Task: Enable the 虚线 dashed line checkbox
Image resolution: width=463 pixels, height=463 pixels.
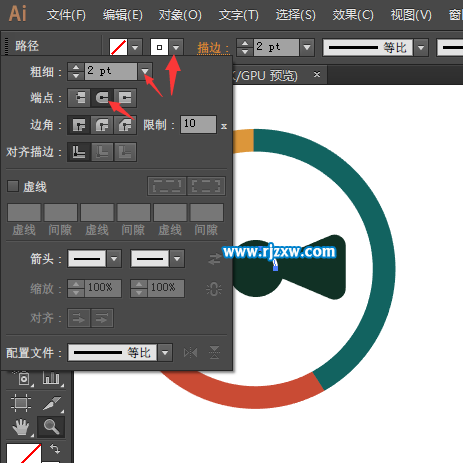Action: coord(13,186)
